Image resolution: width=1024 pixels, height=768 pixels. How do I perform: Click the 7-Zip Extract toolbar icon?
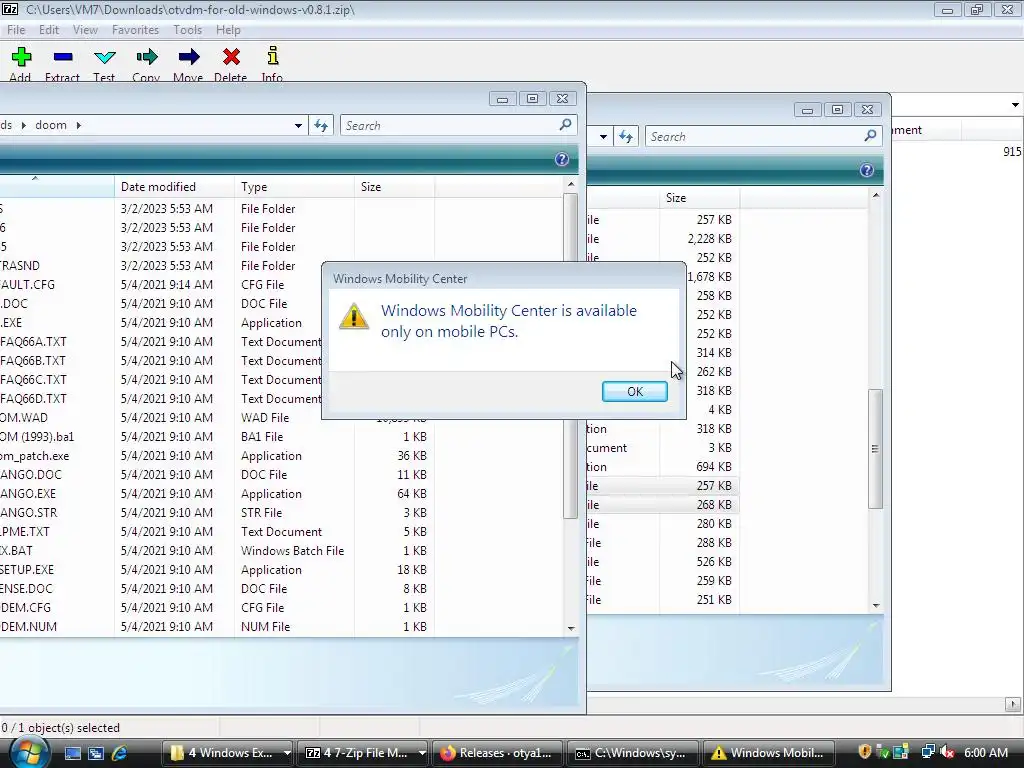coord(63,57)
